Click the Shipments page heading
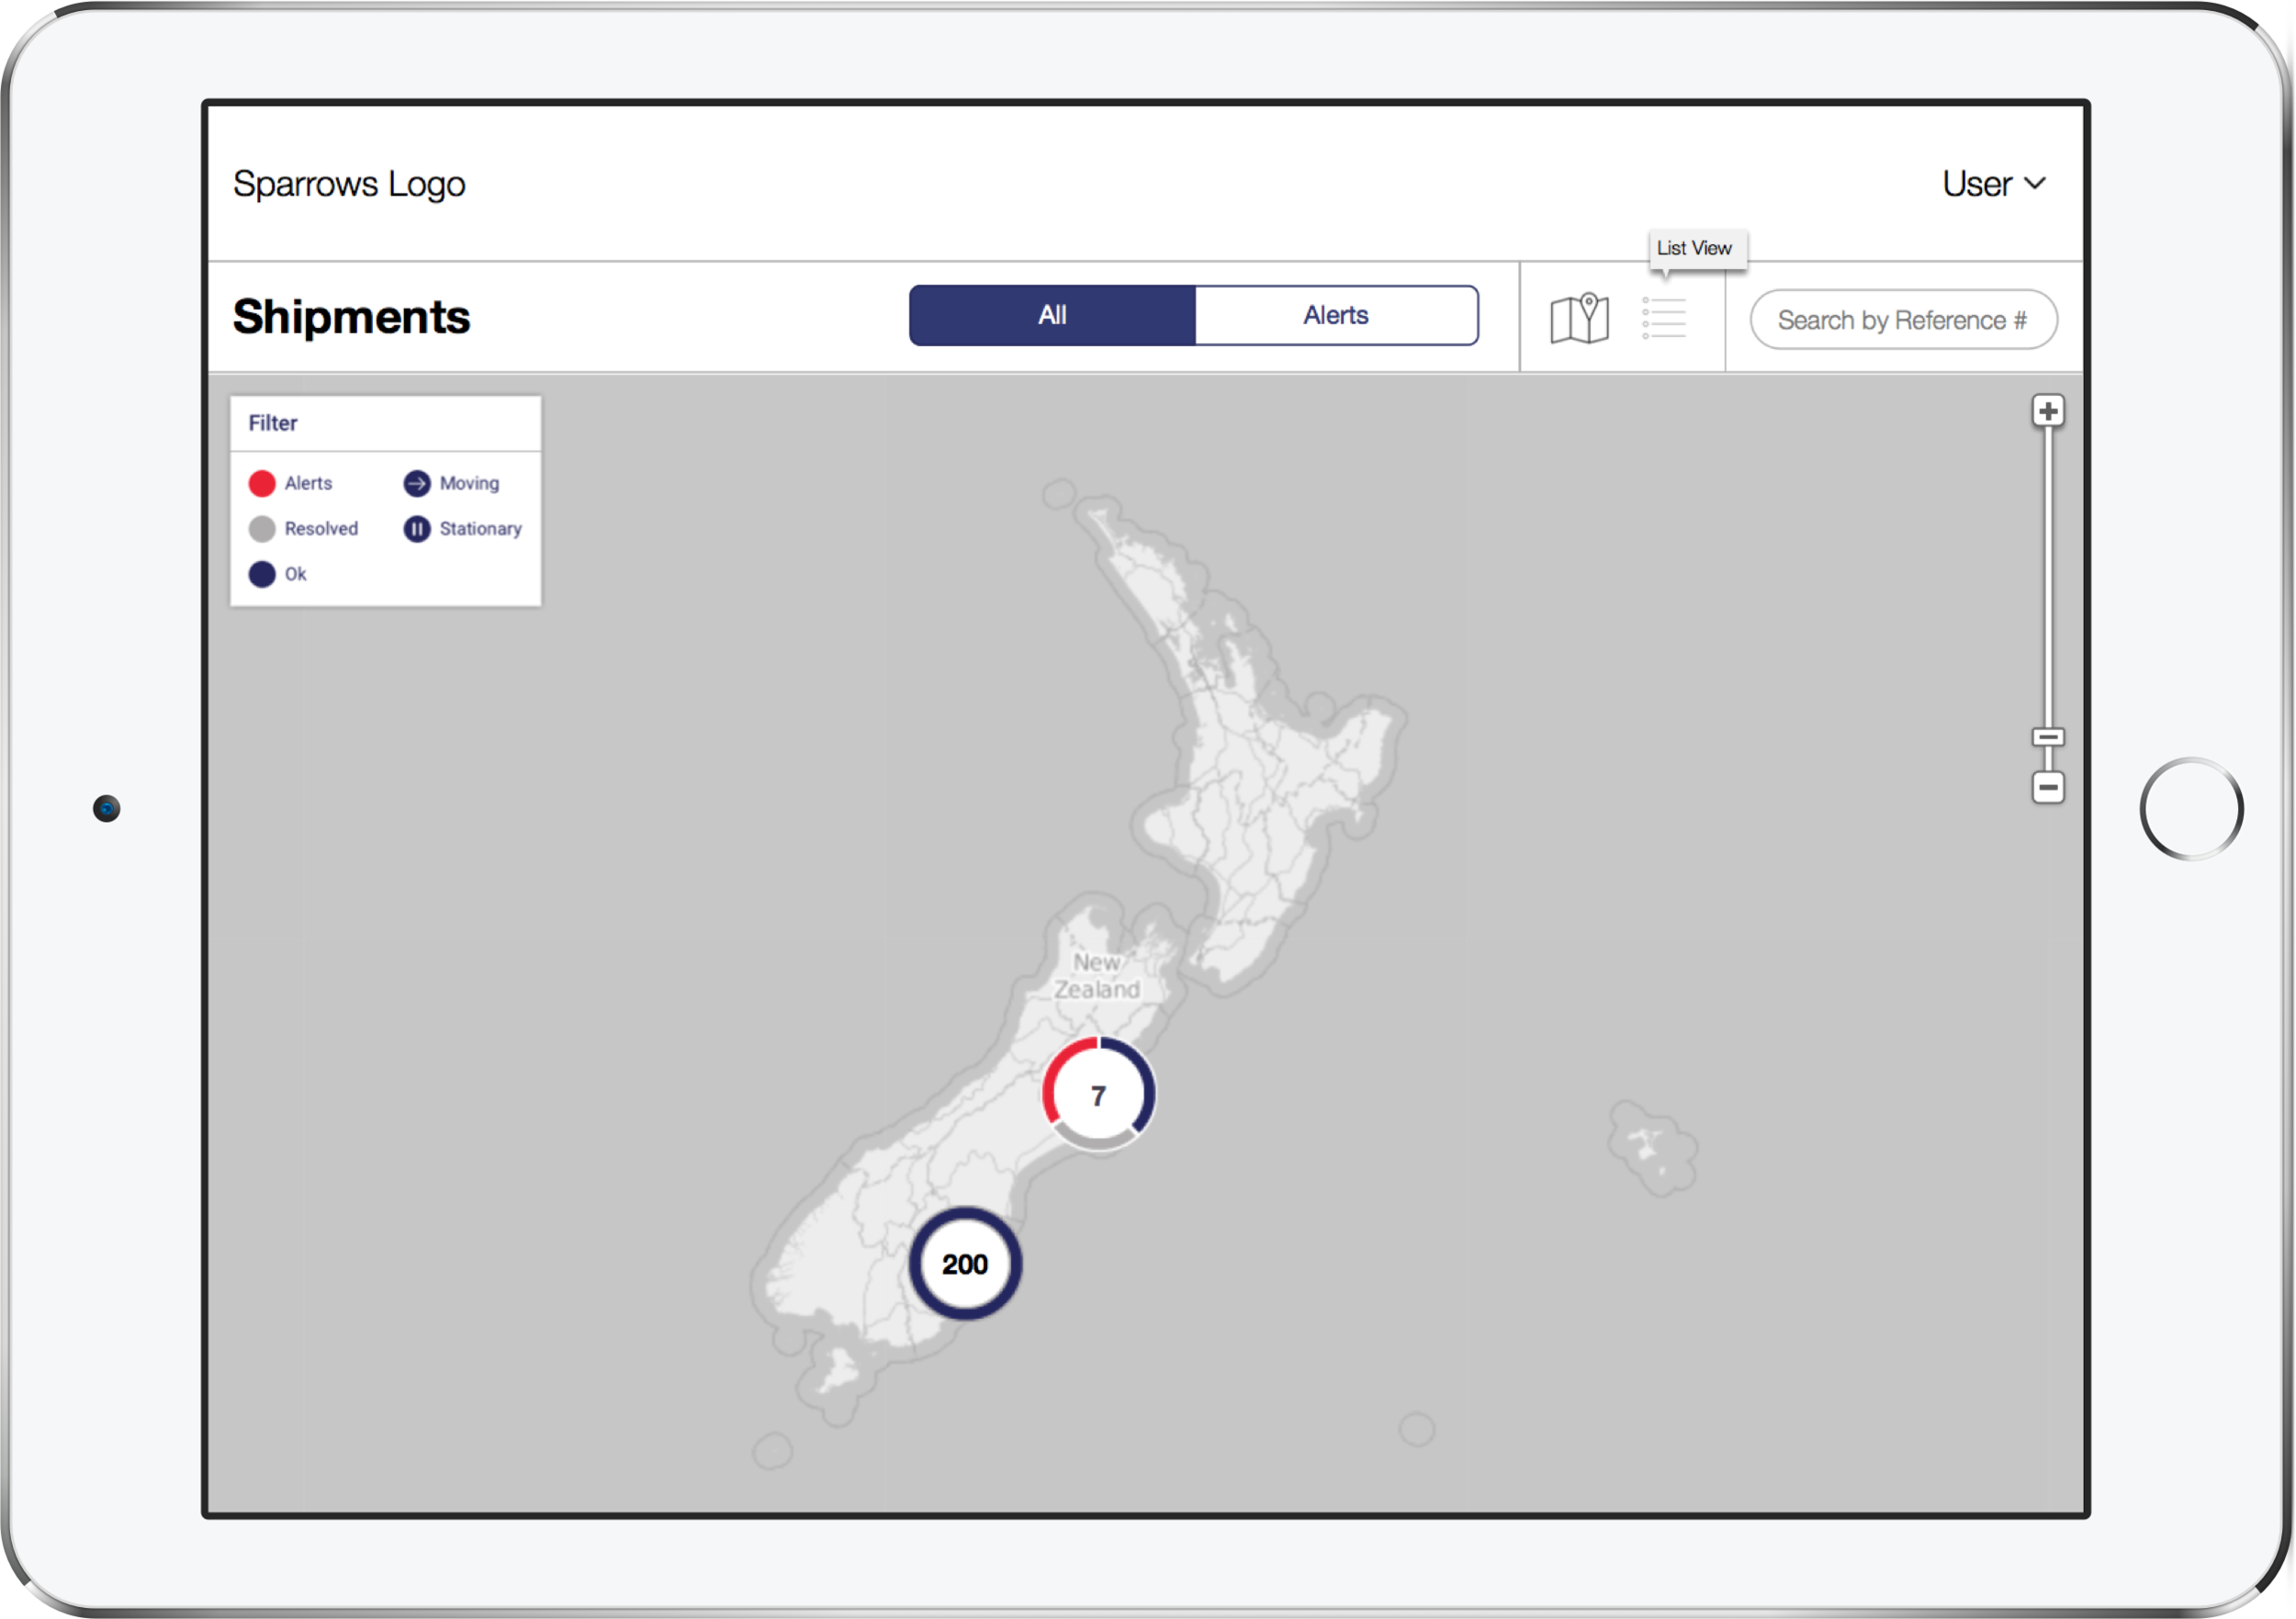Viewport: 2296px width, 1619px height. point(351,317)
